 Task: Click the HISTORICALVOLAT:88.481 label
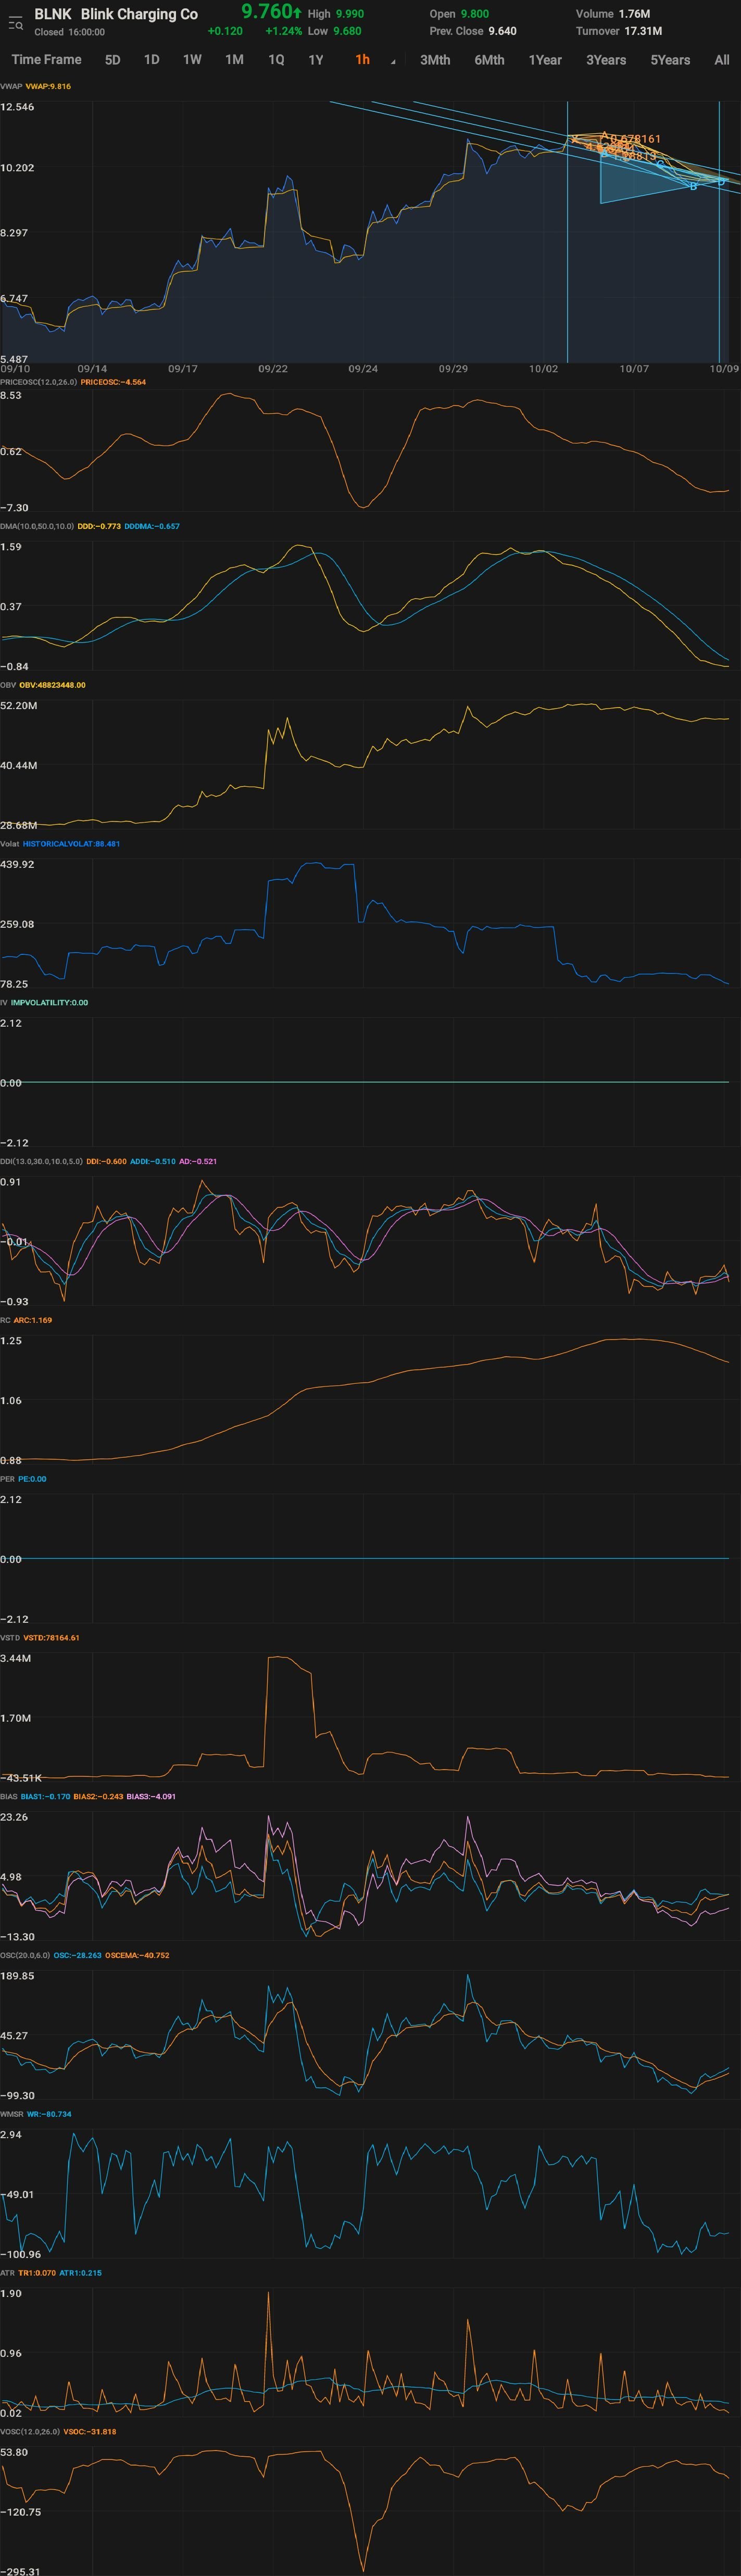pos(71,844)
